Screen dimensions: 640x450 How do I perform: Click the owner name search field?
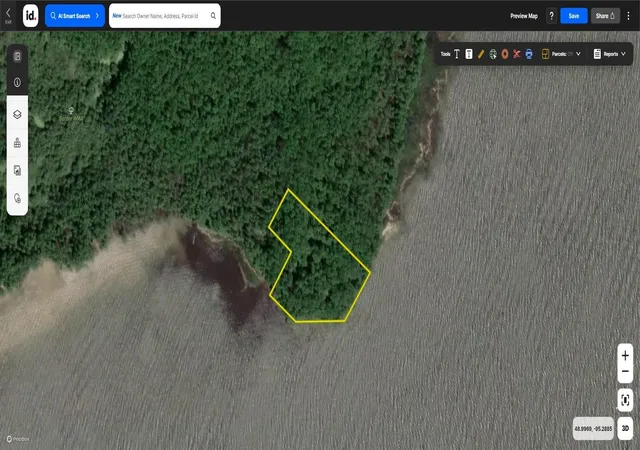click(x=165, y=16)
